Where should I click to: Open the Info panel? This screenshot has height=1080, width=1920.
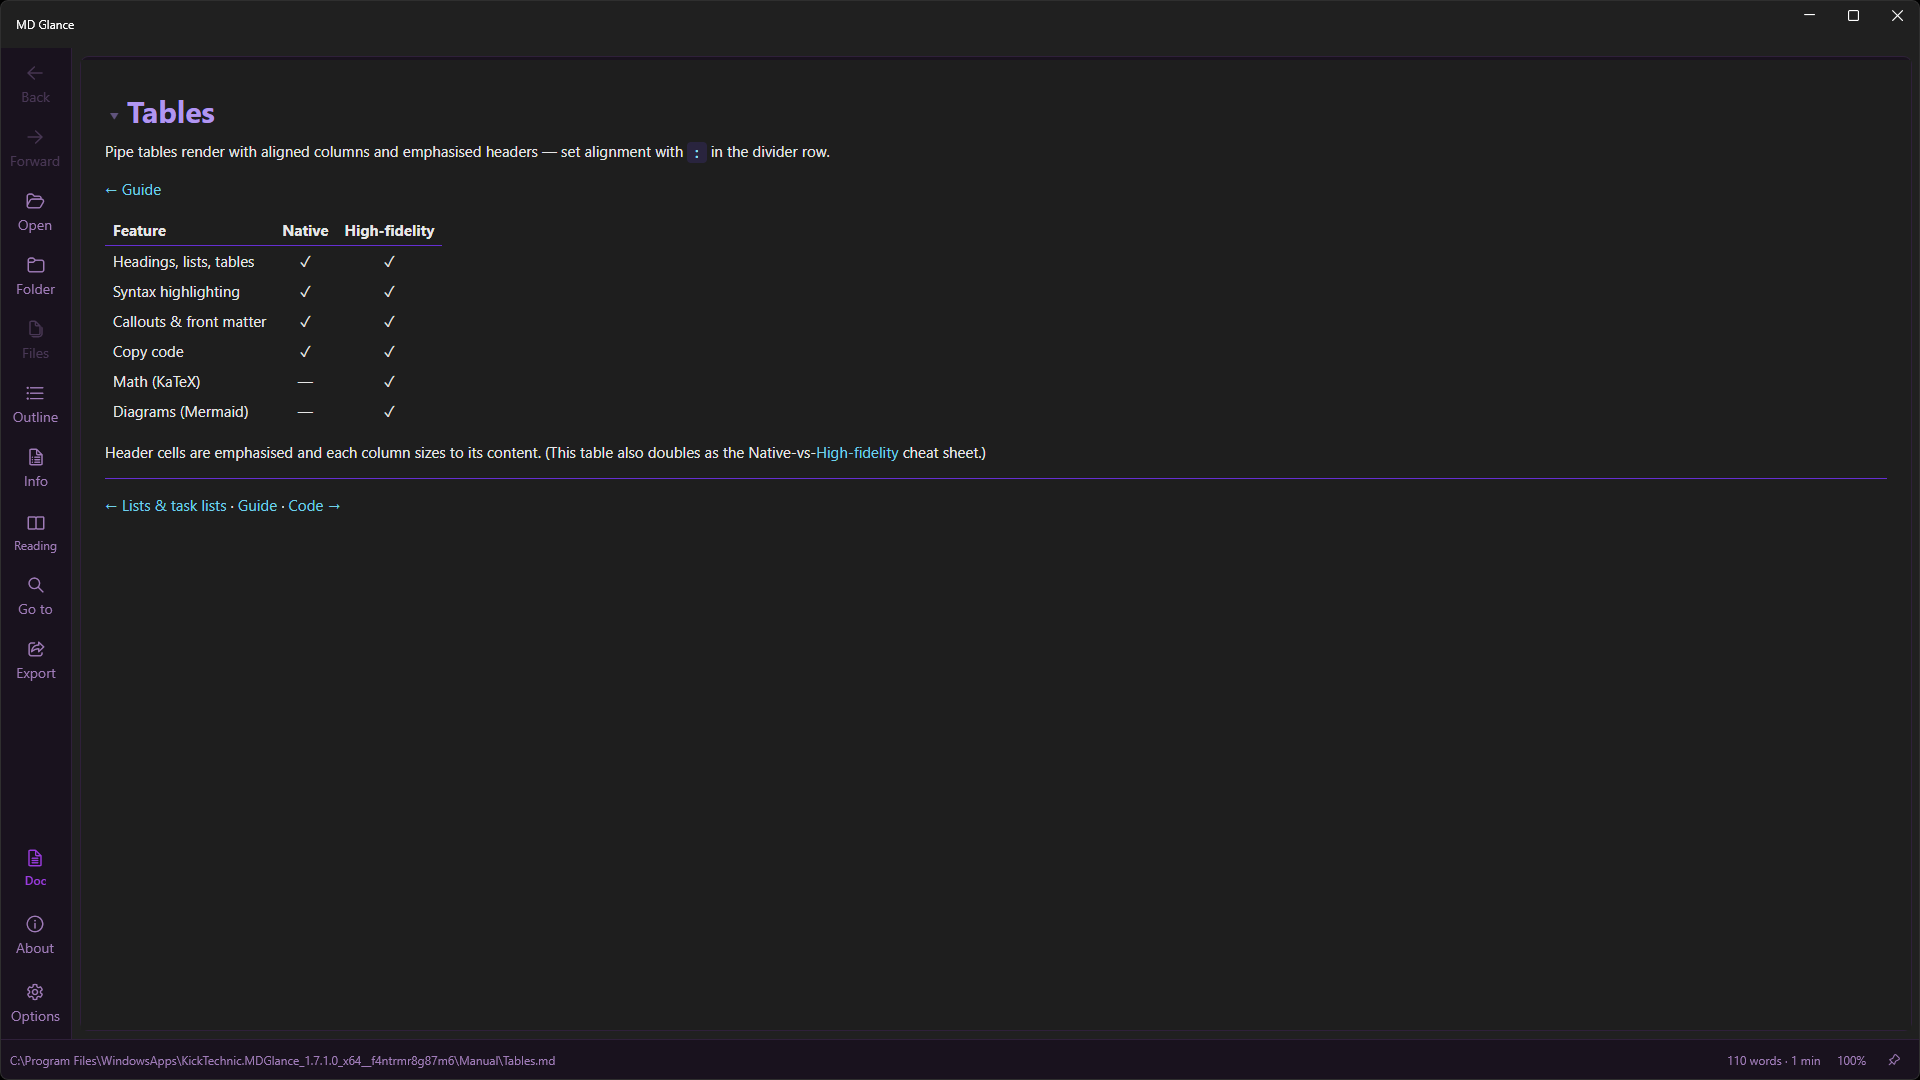[x=35, y=468]
